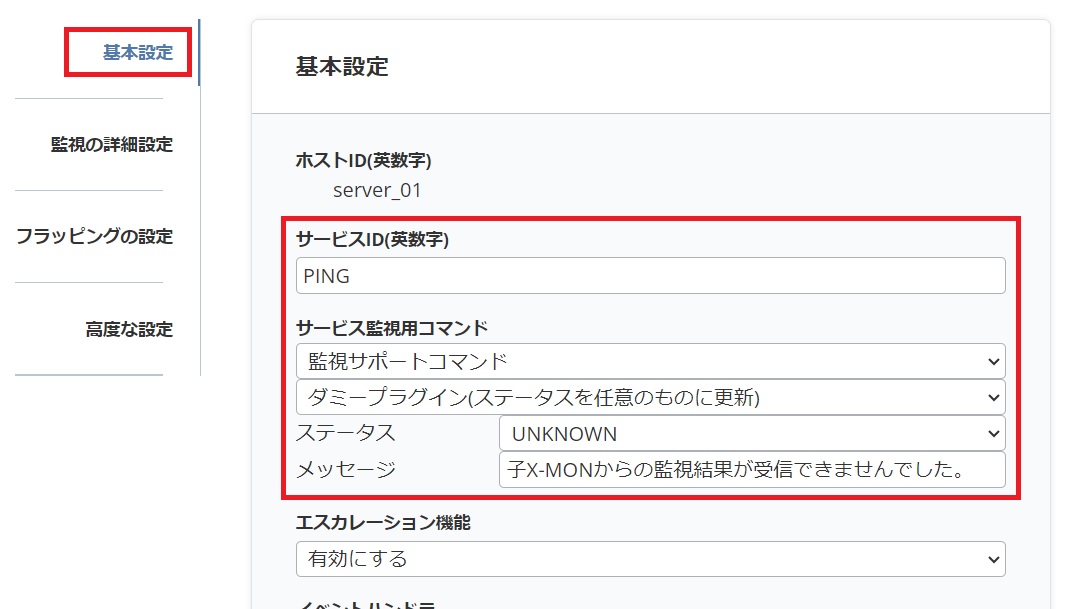The width and height of the screenshot is (1073, 609).
Task: Select the フラッピングの設定 section
Action: (x=96, y=235)
